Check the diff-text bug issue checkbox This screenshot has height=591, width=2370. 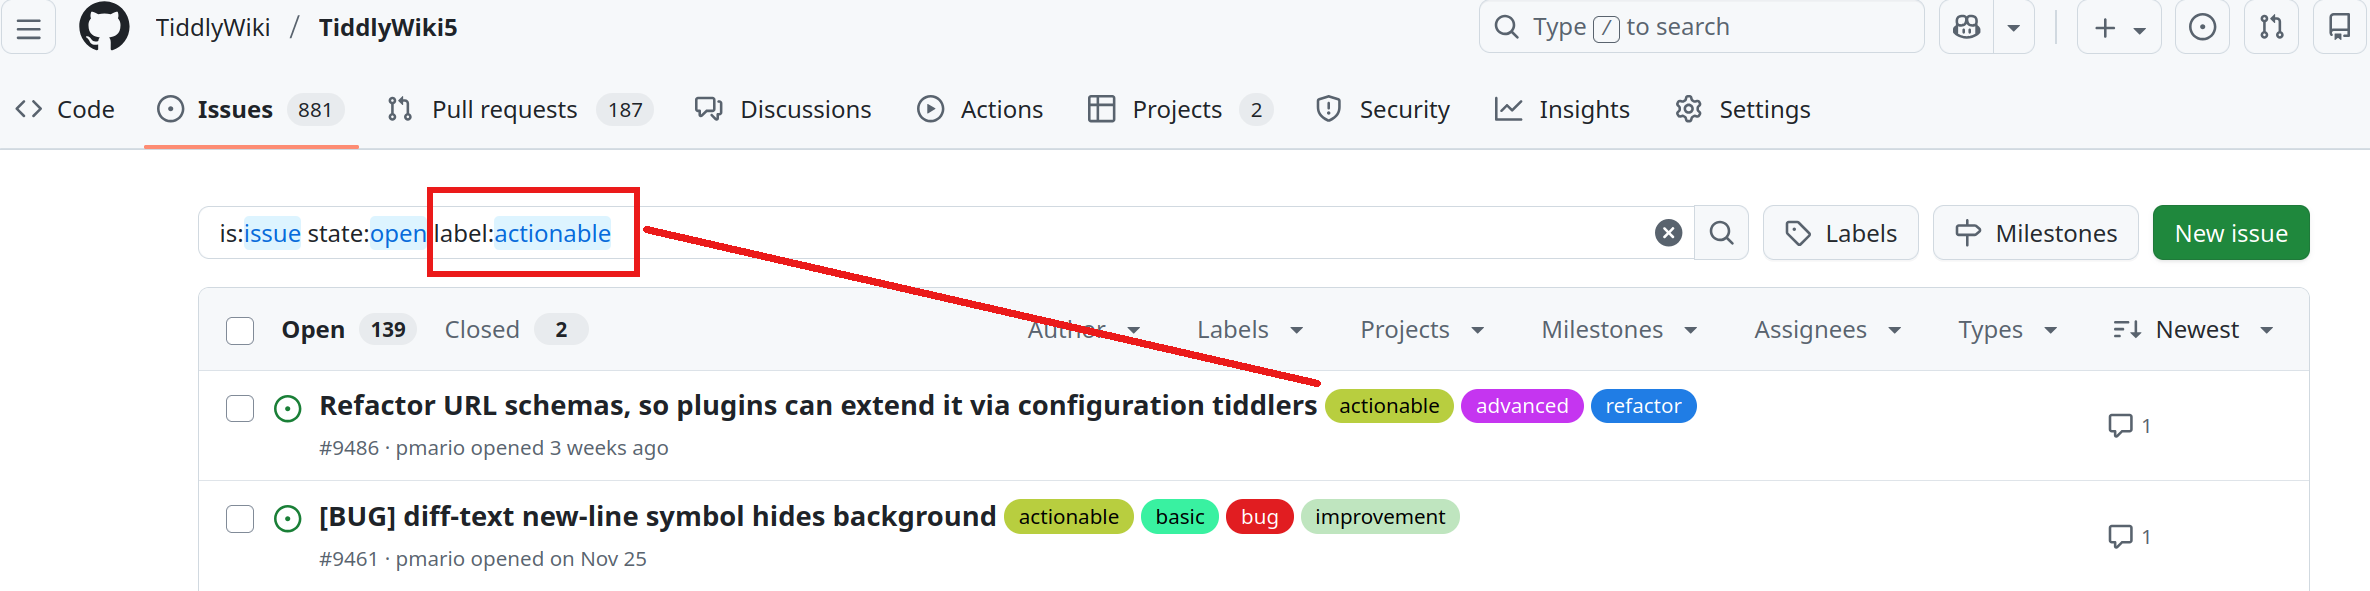tap(240, 518)
